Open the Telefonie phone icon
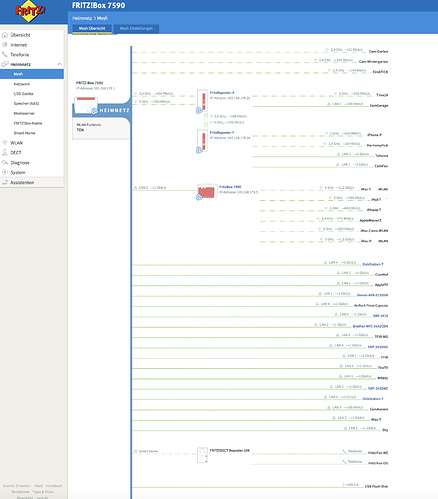This screenshot has height=499, width=438. [x=5, y=54]
